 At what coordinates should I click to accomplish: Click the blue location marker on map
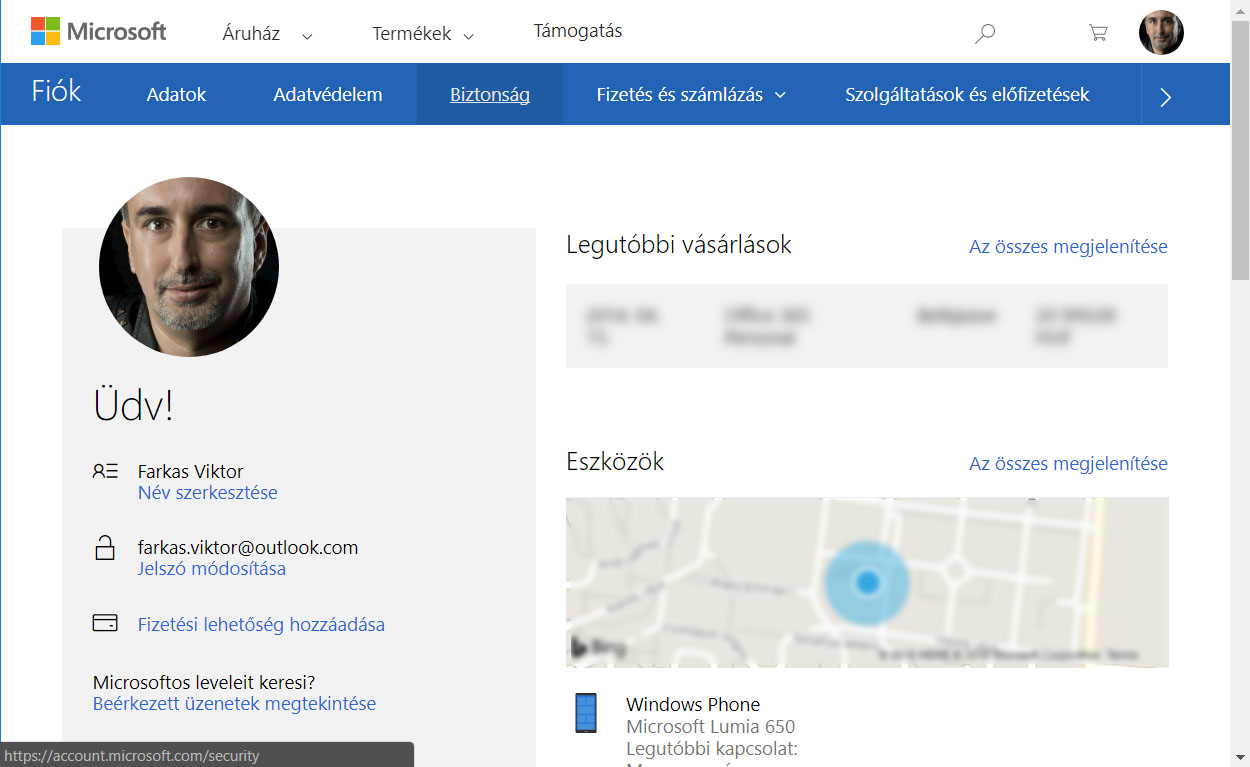coord(867,582)
